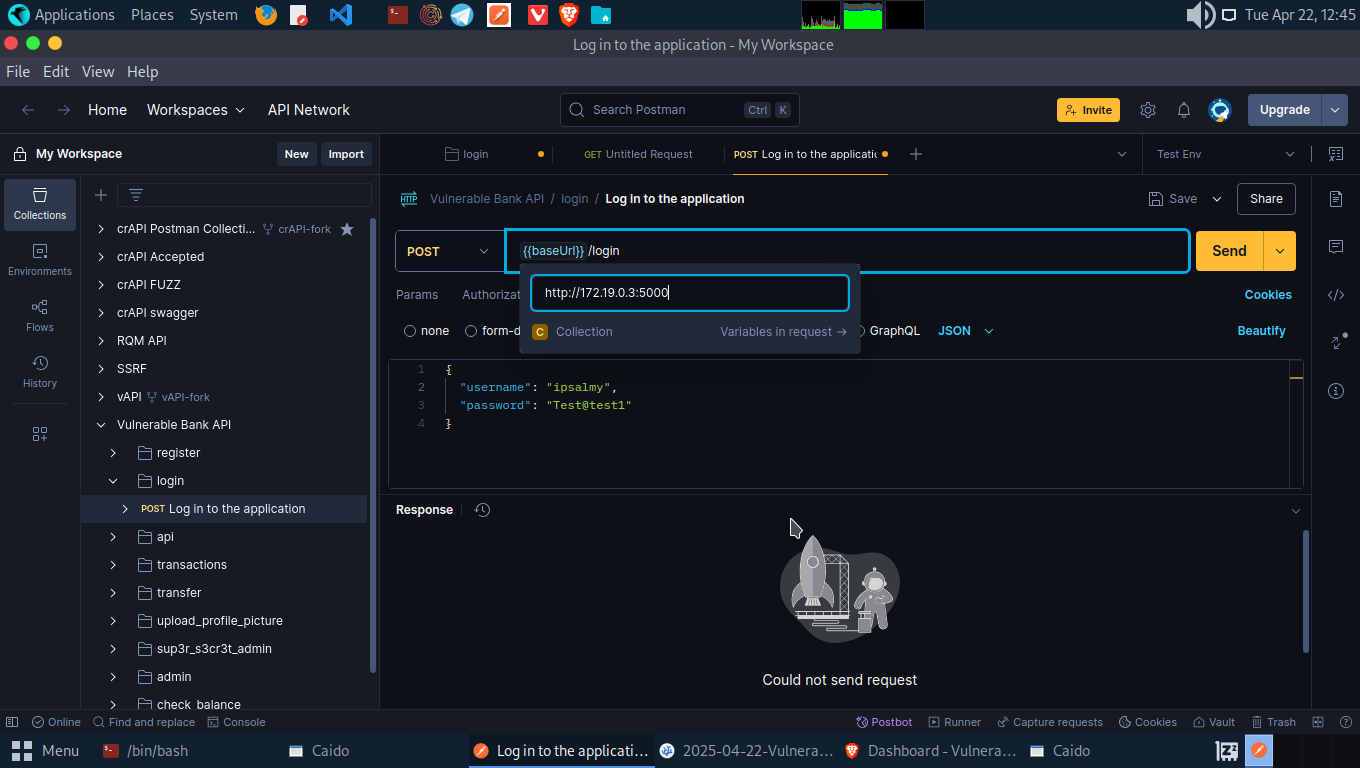Open the Save options dropdown arrow

click(1217, 199)
